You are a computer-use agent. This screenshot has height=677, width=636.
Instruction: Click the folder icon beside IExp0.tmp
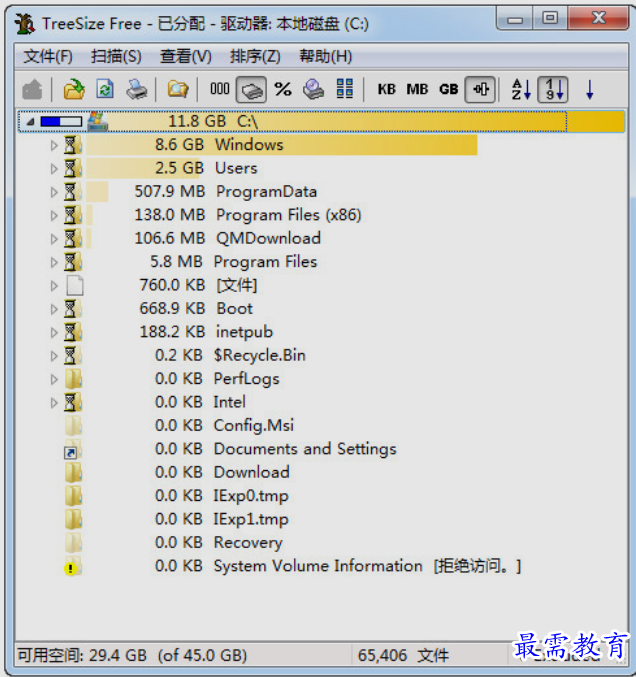click(x=73, y=496)
